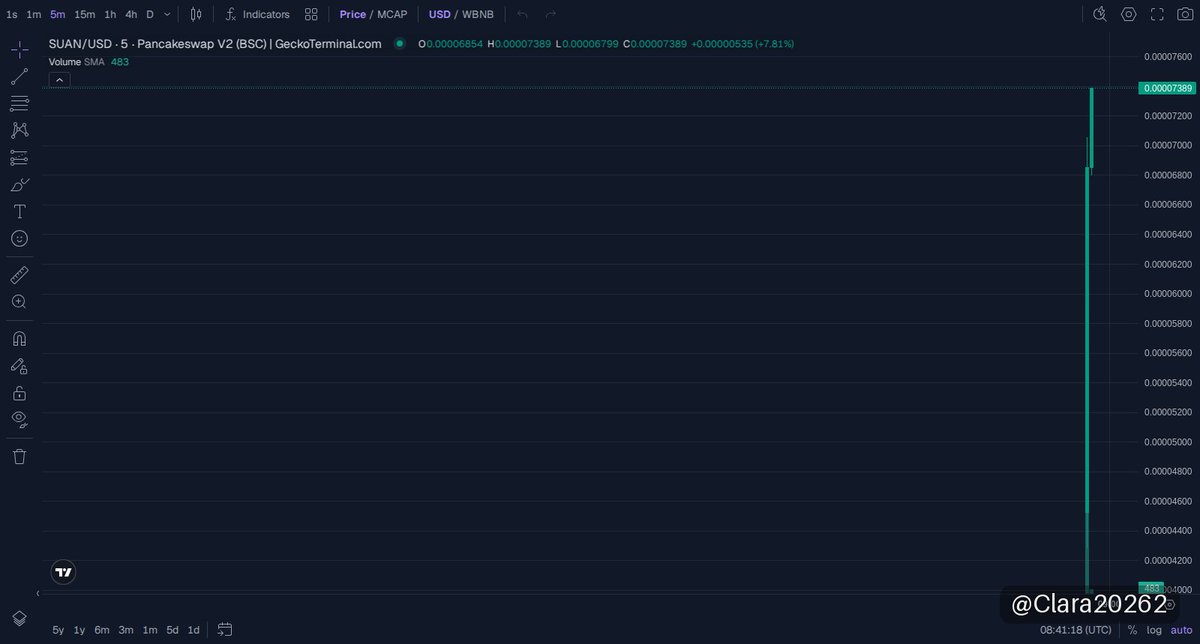Screen dimensions: 1200x644
Task: Open the forecasting and measurement tools
Action: pyautogui.click(x=19, y=157)
